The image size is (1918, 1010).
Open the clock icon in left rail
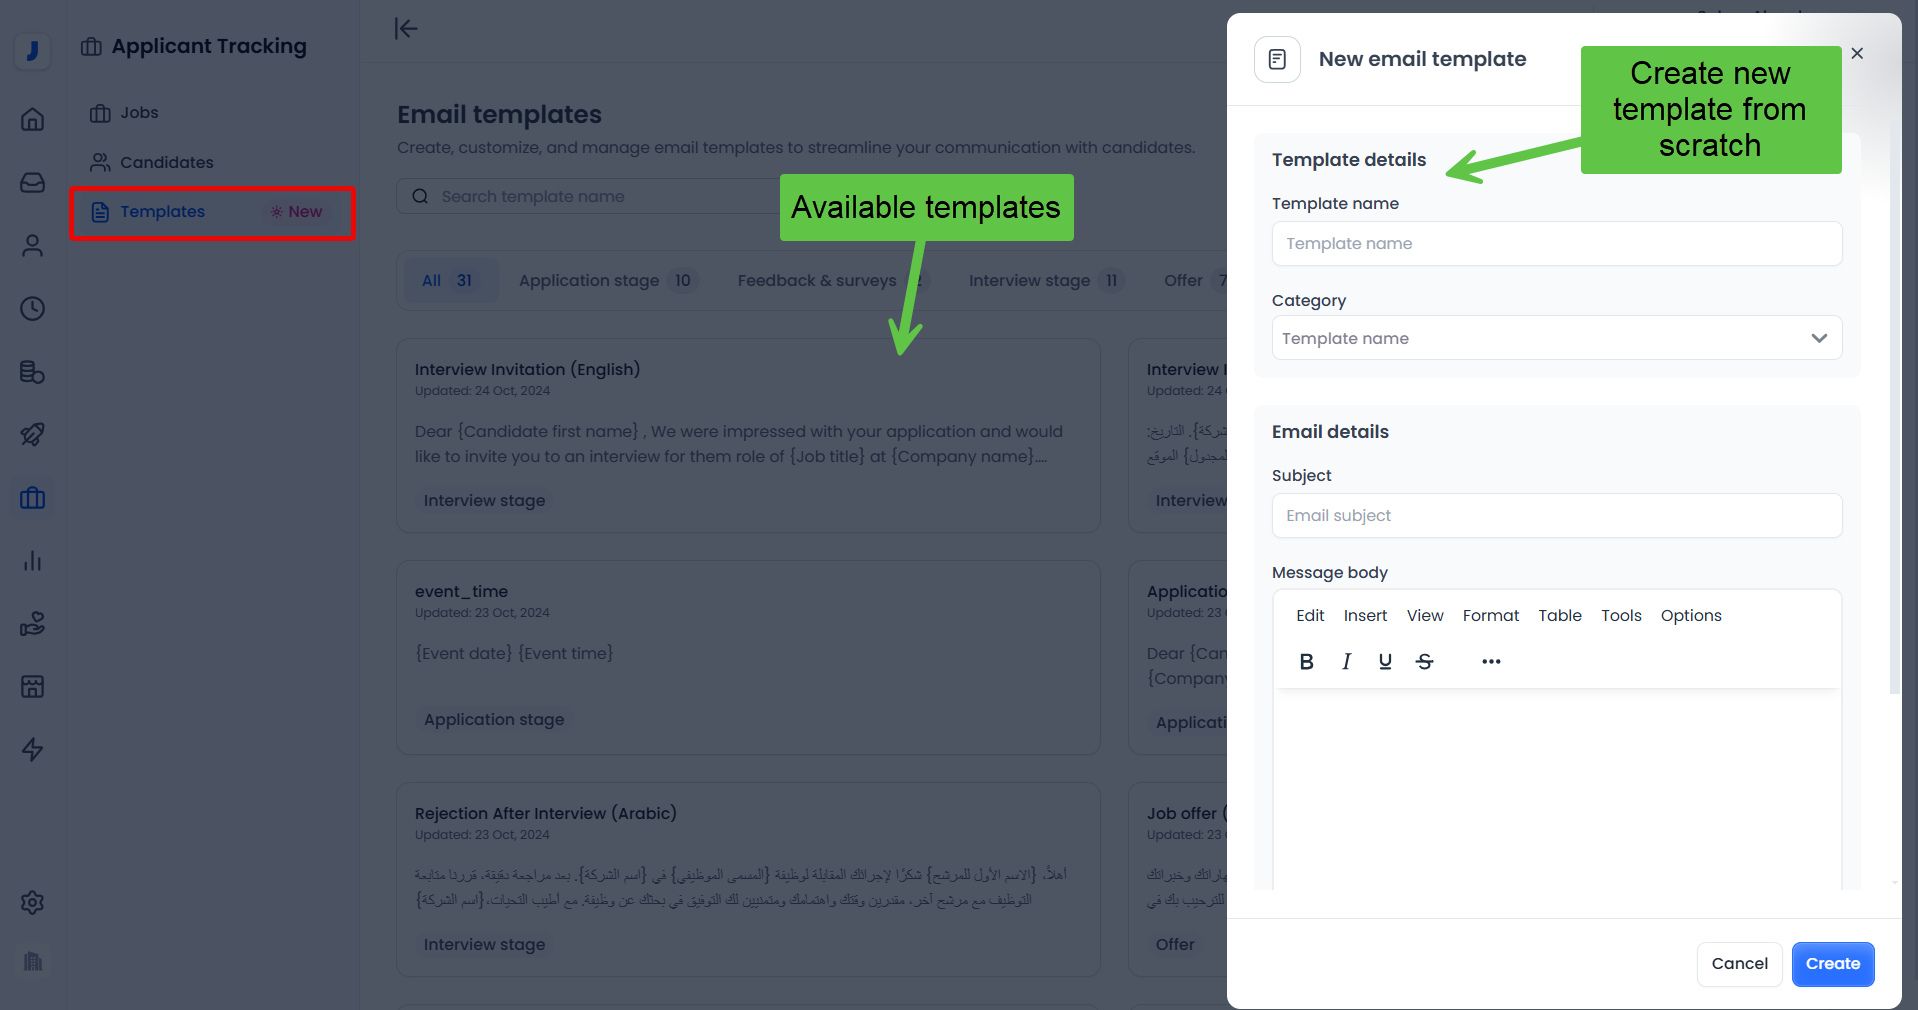coord(33,308)
